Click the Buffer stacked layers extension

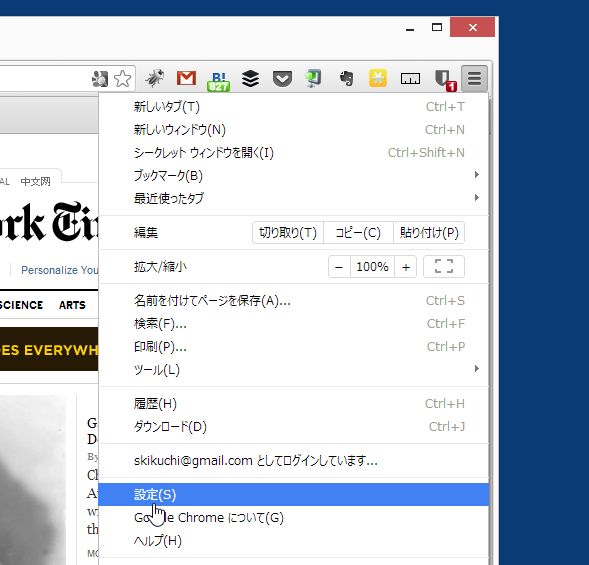tap(251, 79)
